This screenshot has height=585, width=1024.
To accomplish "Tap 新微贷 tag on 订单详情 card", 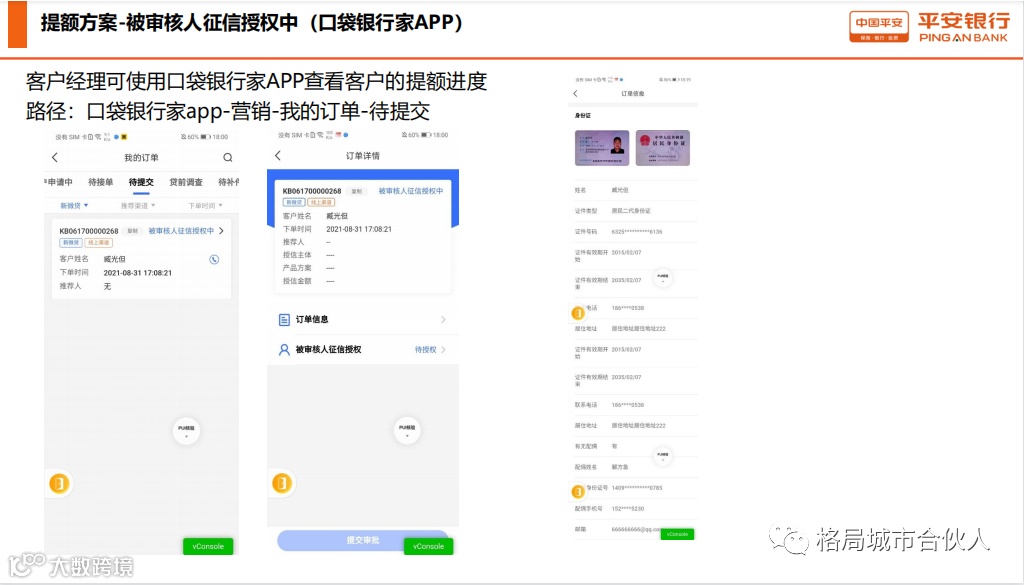I will (294, 202).
